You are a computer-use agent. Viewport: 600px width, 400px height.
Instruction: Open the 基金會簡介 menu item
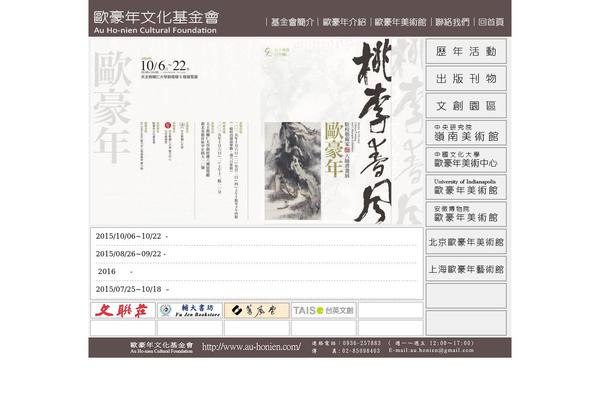(292, 22)
